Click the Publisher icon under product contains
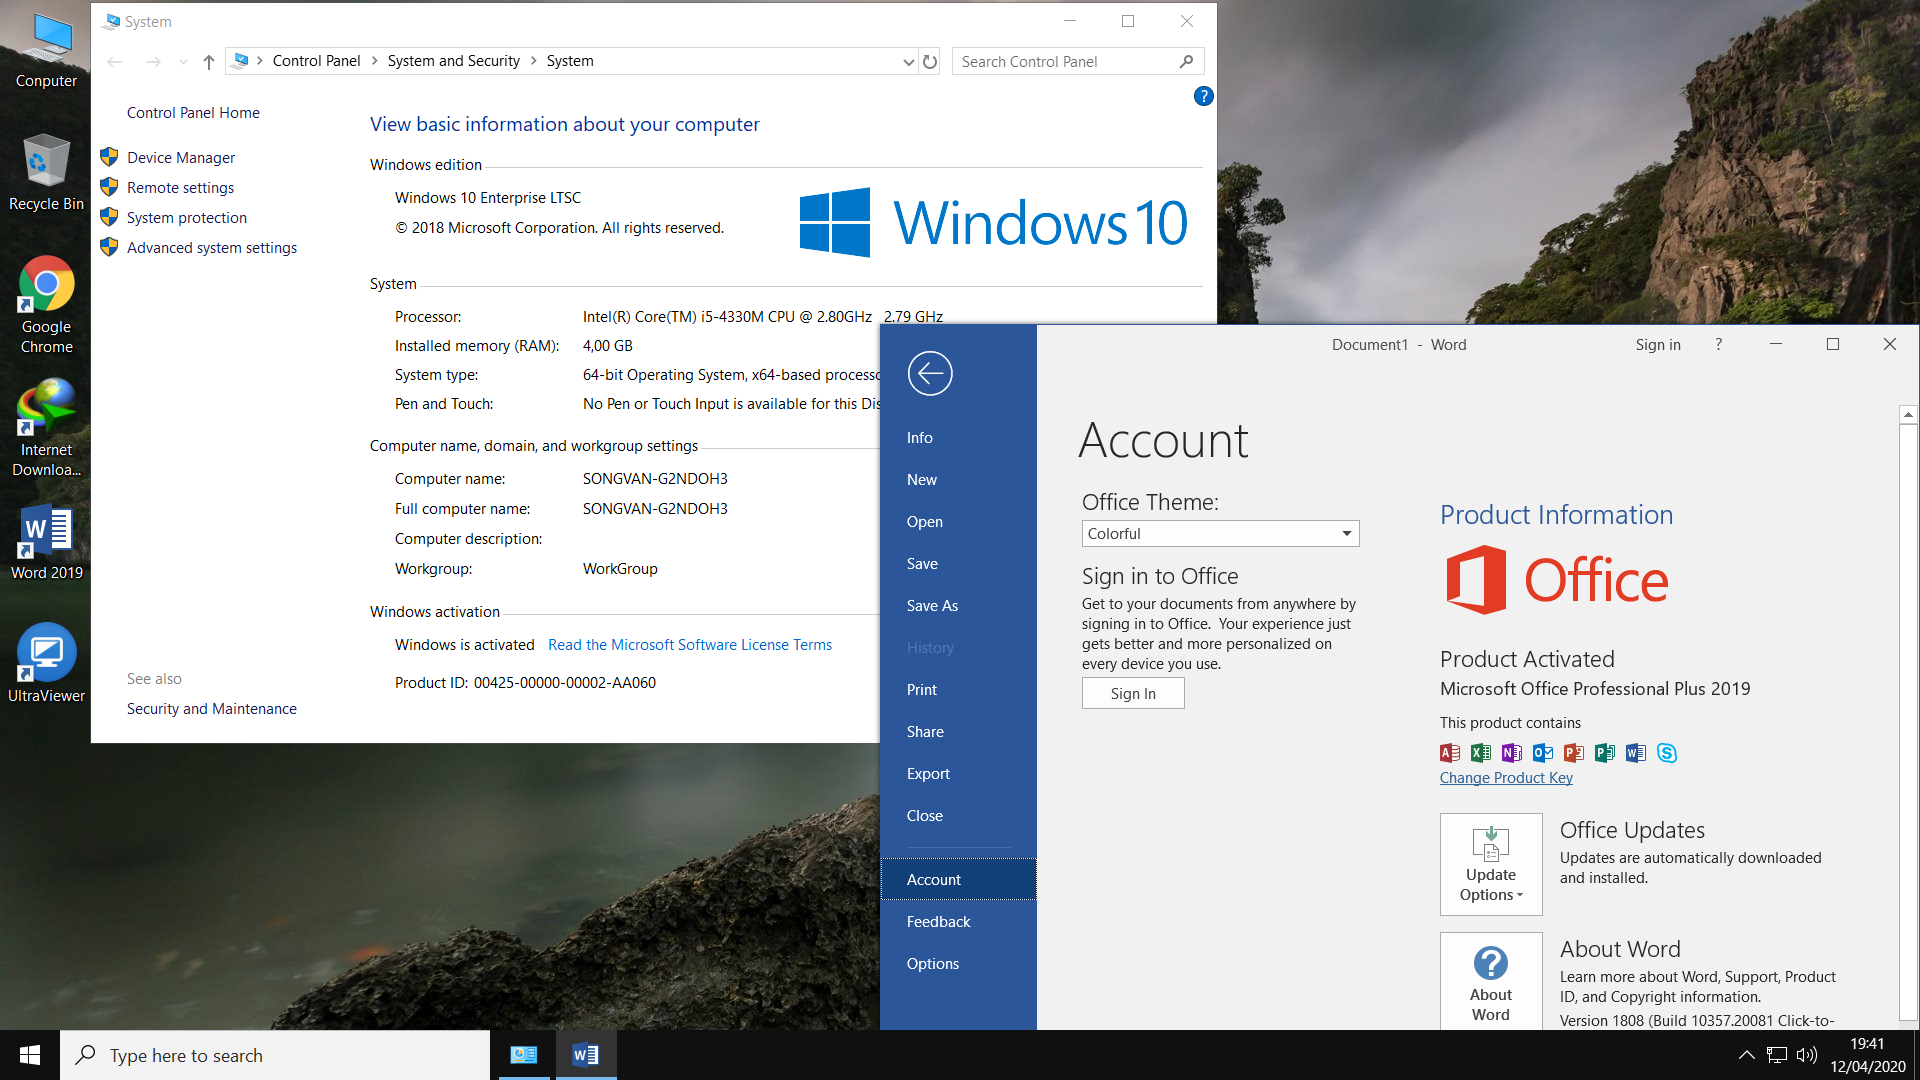Screen dimensions: 1920x1080 pos(1605,753)
